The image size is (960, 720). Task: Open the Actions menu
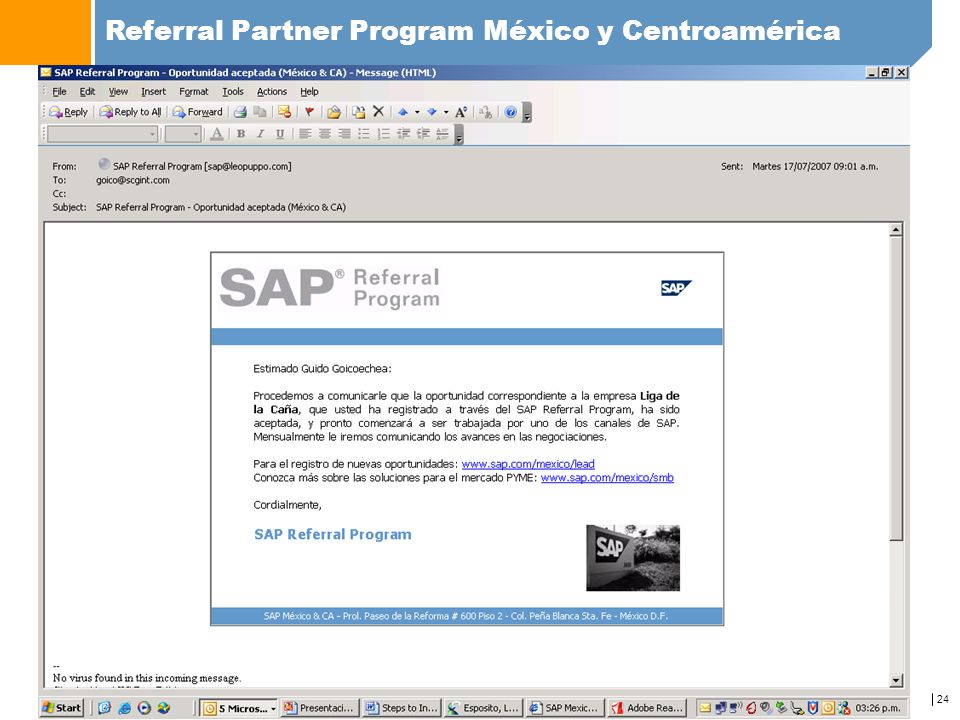(x=272, y=91)
